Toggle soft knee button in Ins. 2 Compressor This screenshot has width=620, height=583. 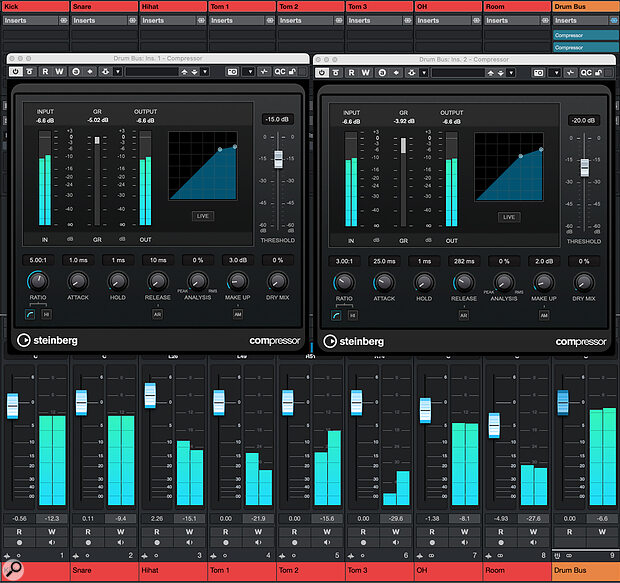(x=336, y=316)
